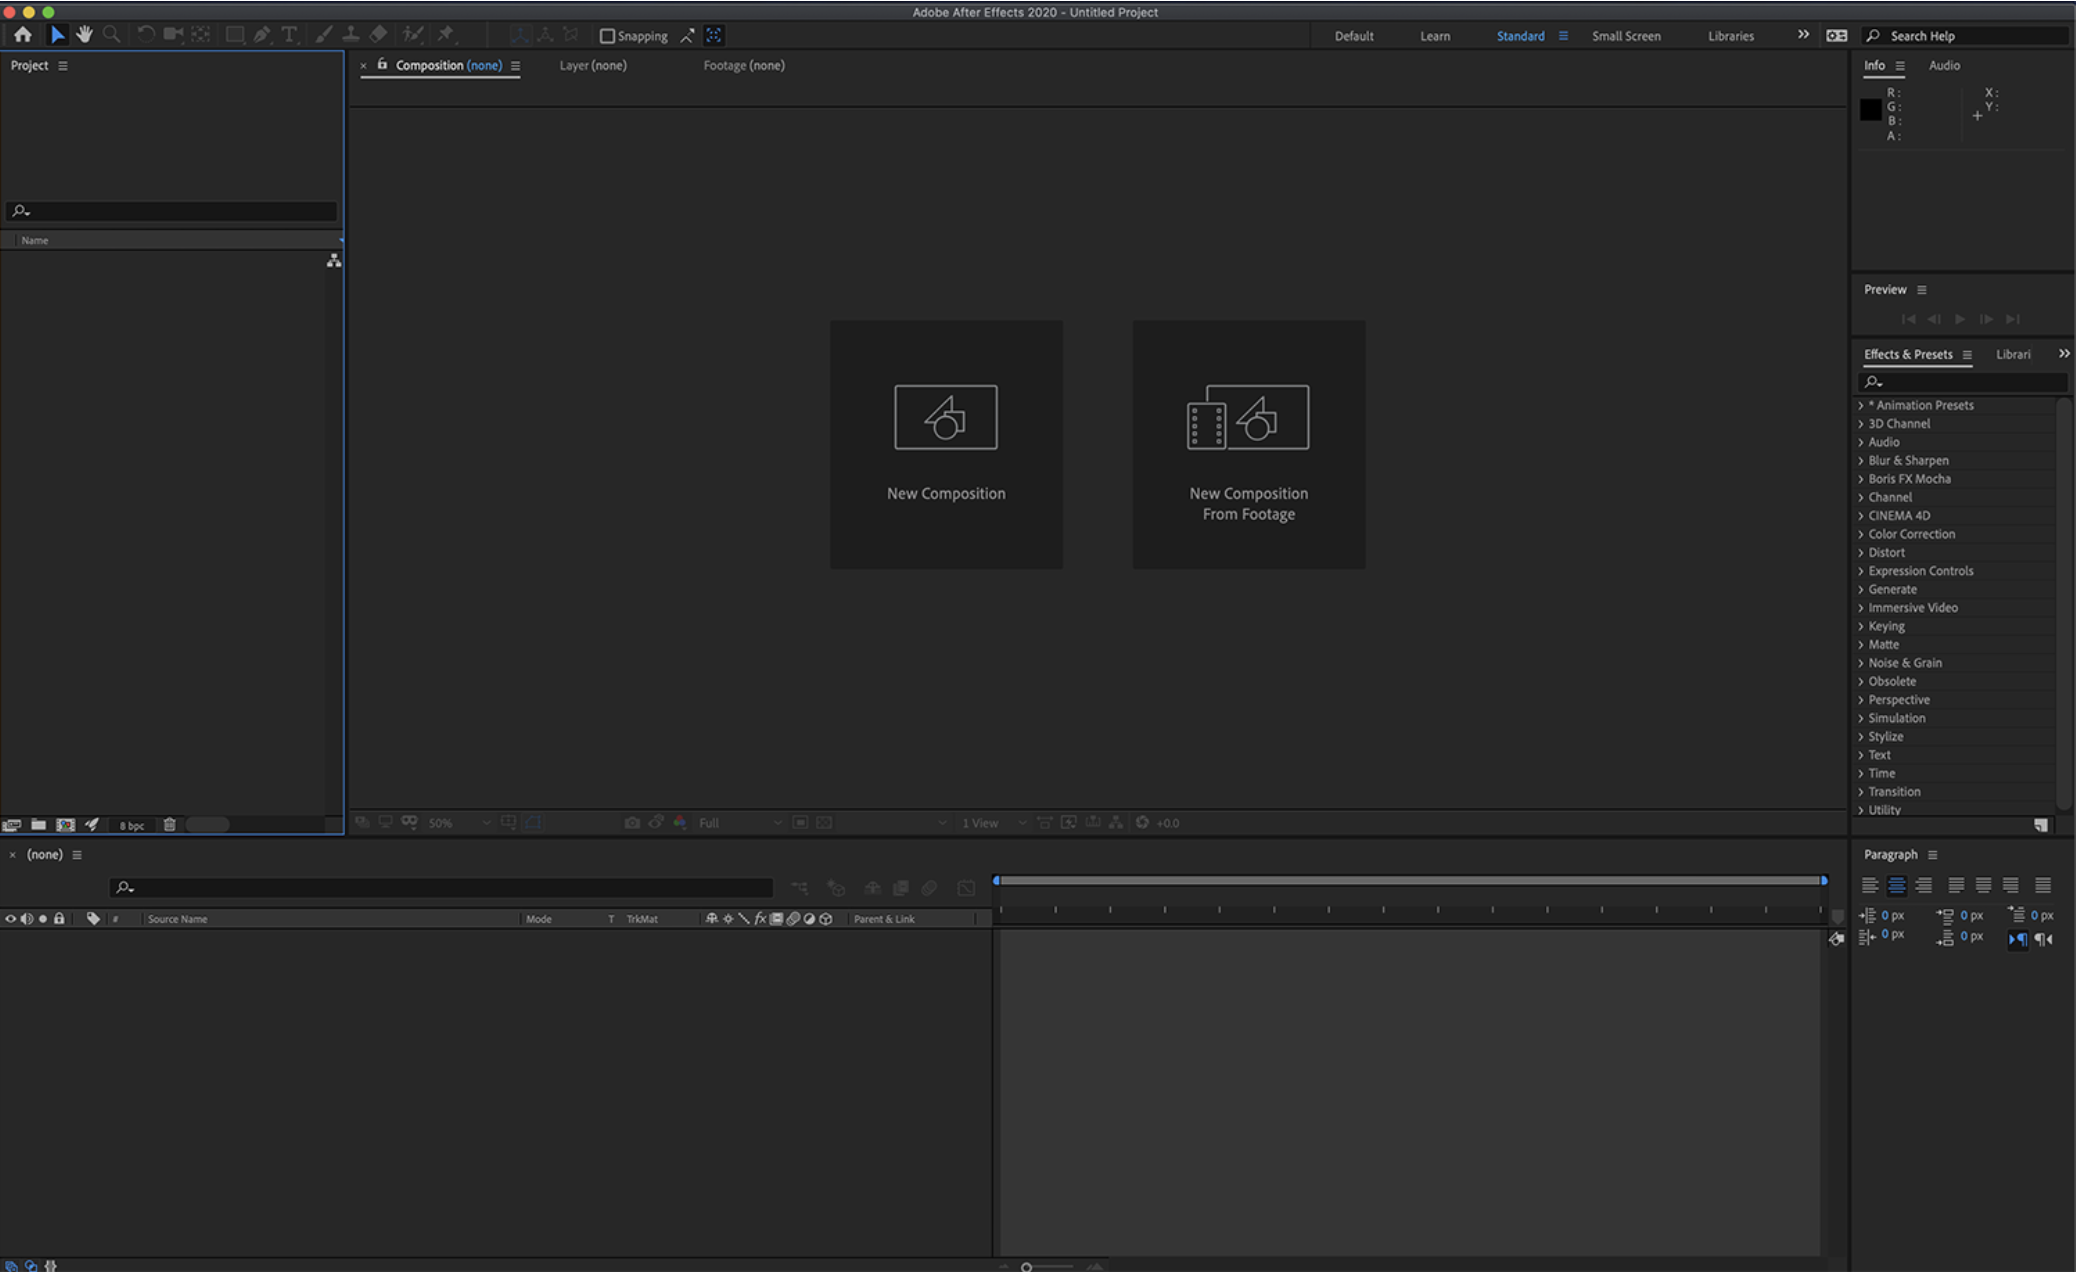This screenshot has width=2080, height=1272.
Task: Open the 50% magnification dropdown
Action: [x=459, y=823]
